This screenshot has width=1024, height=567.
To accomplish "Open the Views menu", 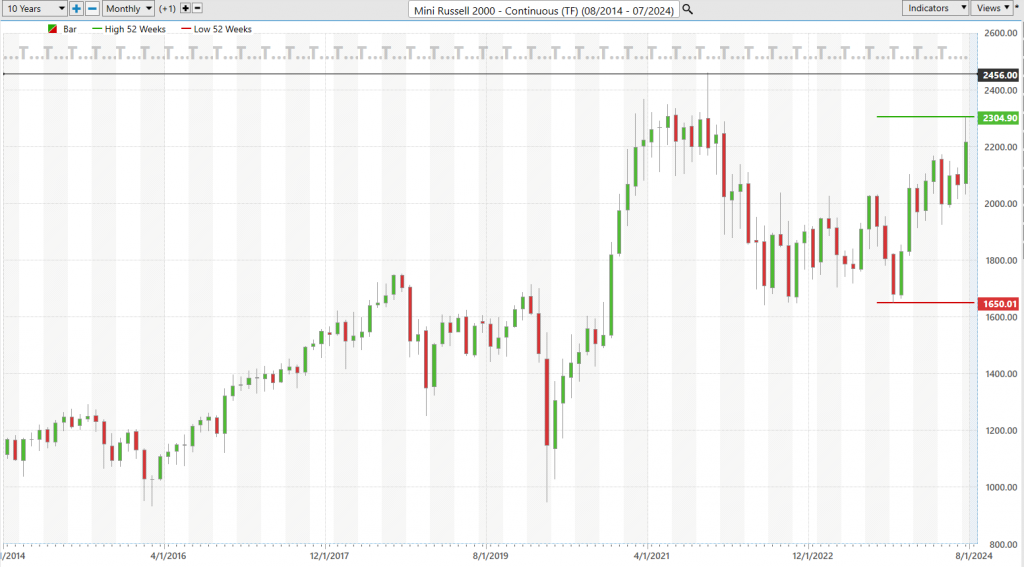I will click(x=992, y=8).
